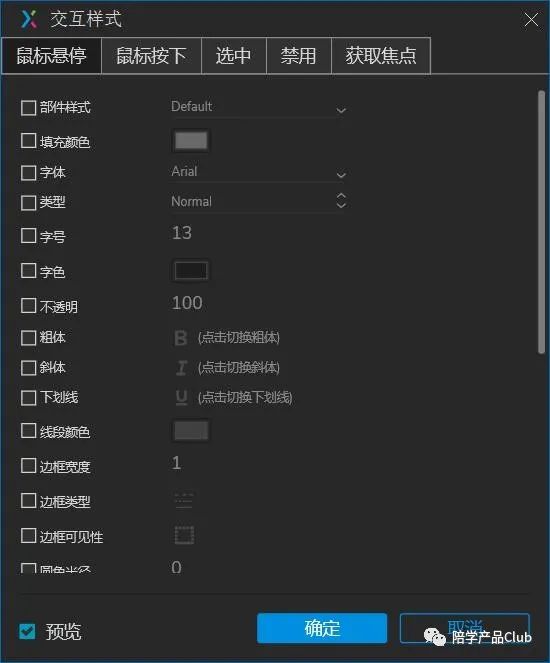Switch to the 鼠标悬停 tab
The height and width of the screenshot is (663, 550).
pos(52,56)
